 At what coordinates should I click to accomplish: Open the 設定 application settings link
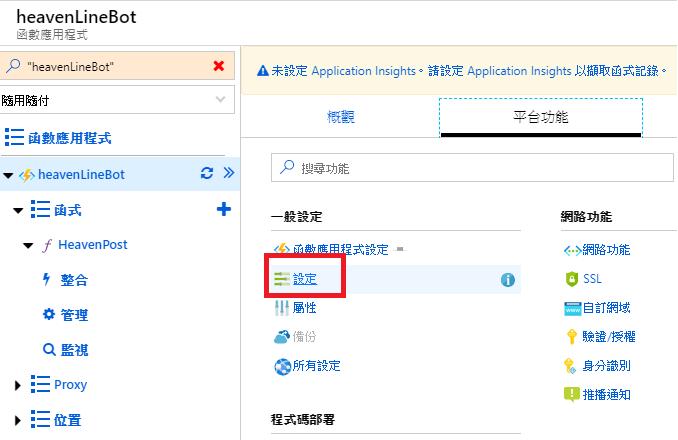pyautogui.click(x=305, y=279)
